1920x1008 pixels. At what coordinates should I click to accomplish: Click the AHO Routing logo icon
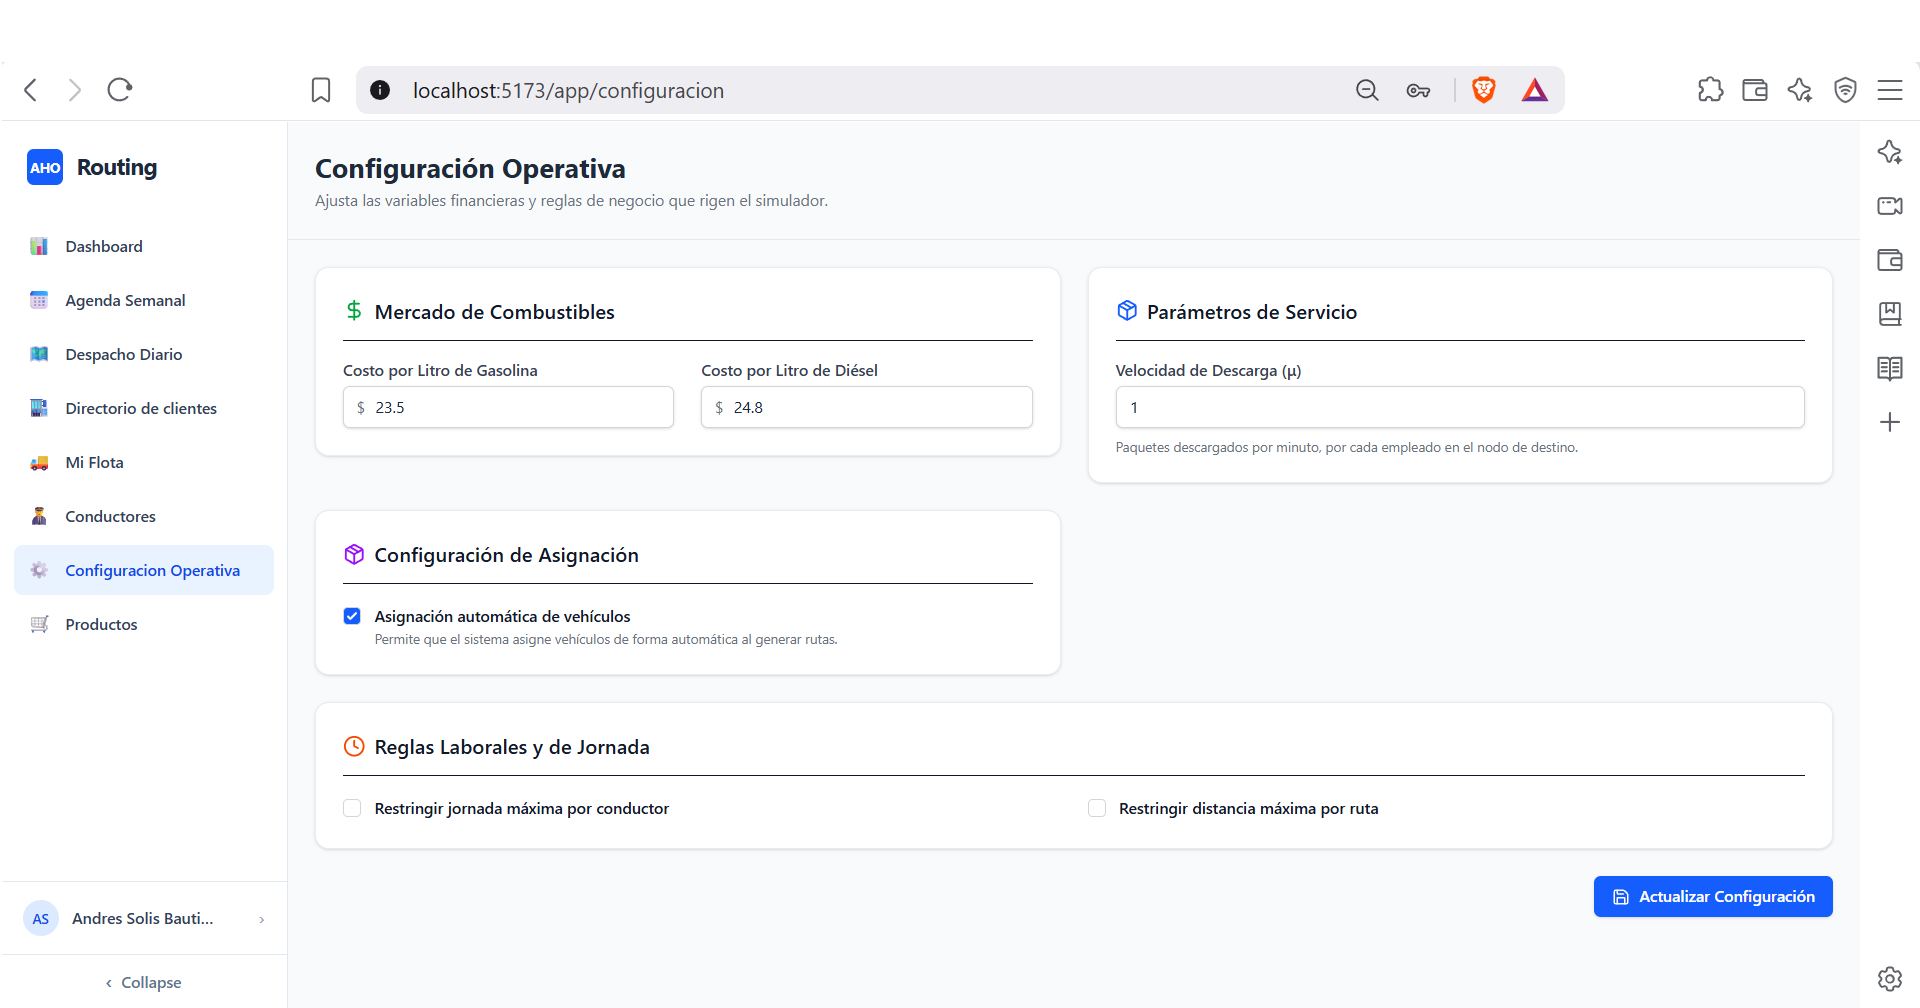45,167
